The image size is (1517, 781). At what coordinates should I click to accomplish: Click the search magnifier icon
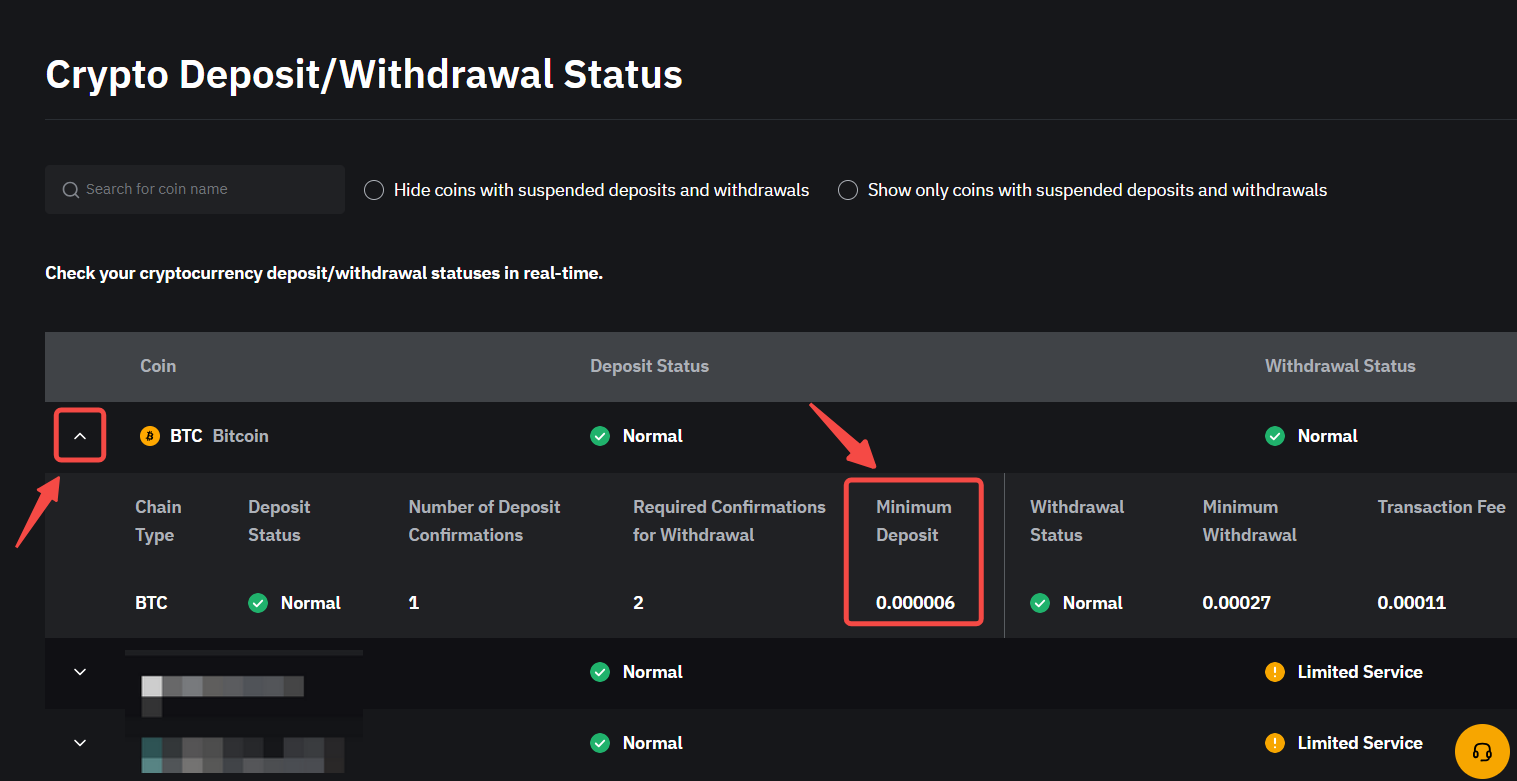tap(70, 190)
